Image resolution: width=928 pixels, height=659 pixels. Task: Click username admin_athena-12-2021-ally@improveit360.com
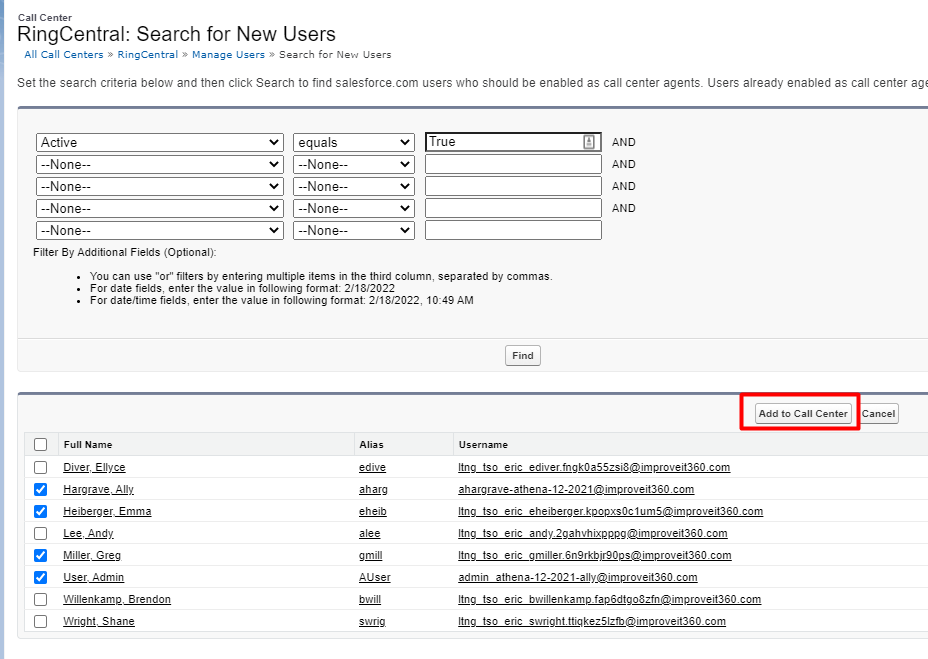point(578,577)
